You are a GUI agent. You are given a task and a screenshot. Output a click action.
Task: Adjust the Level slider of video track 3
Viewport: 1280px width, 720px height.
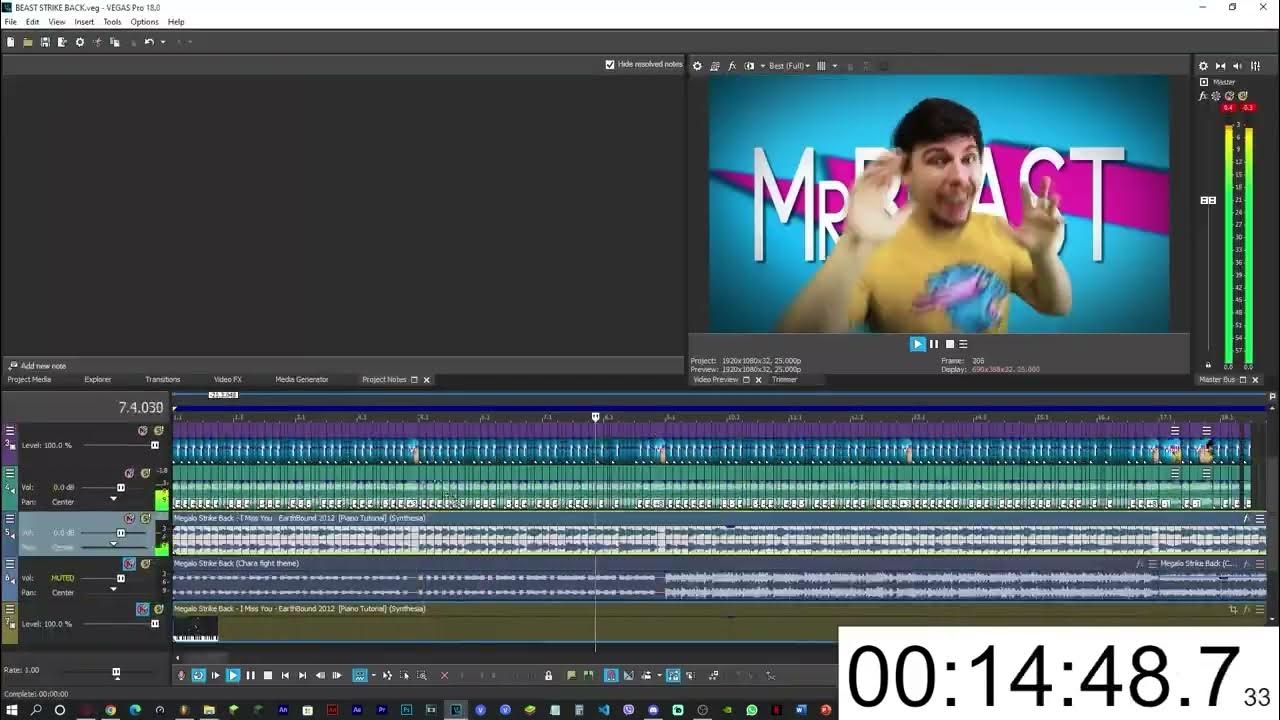pyautogui.click(x=154, y=445)
